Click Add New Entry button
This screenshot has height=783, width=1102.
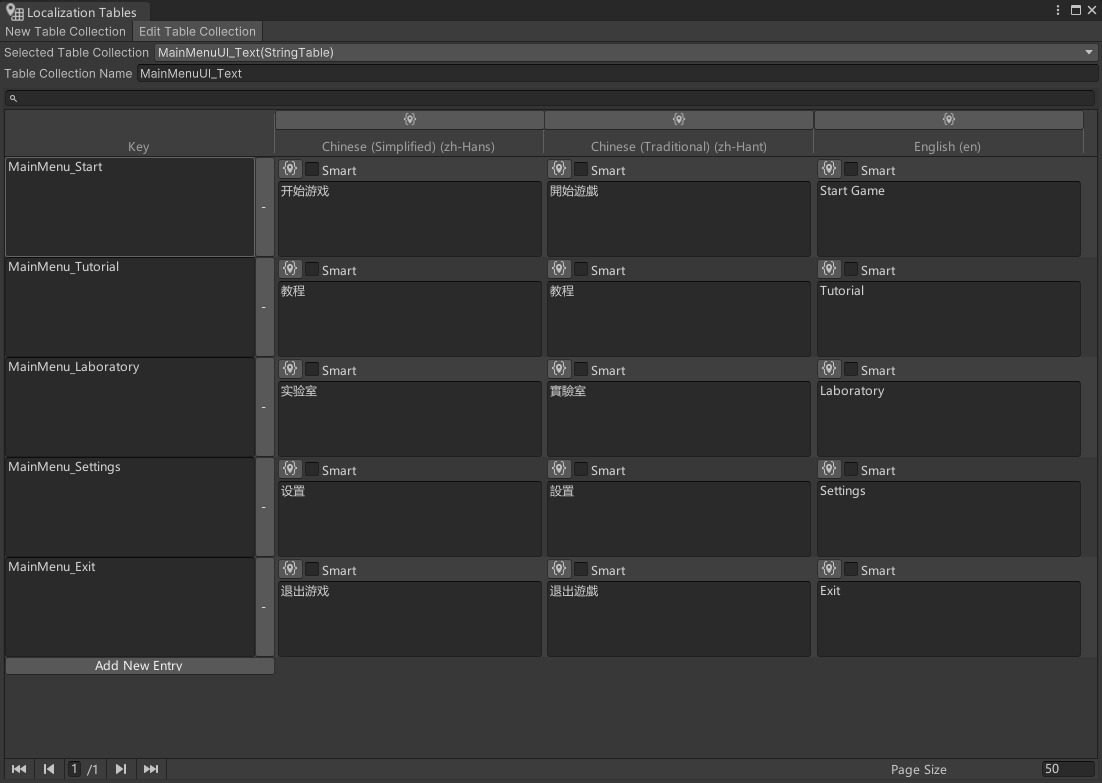click(x=139, y=666)
